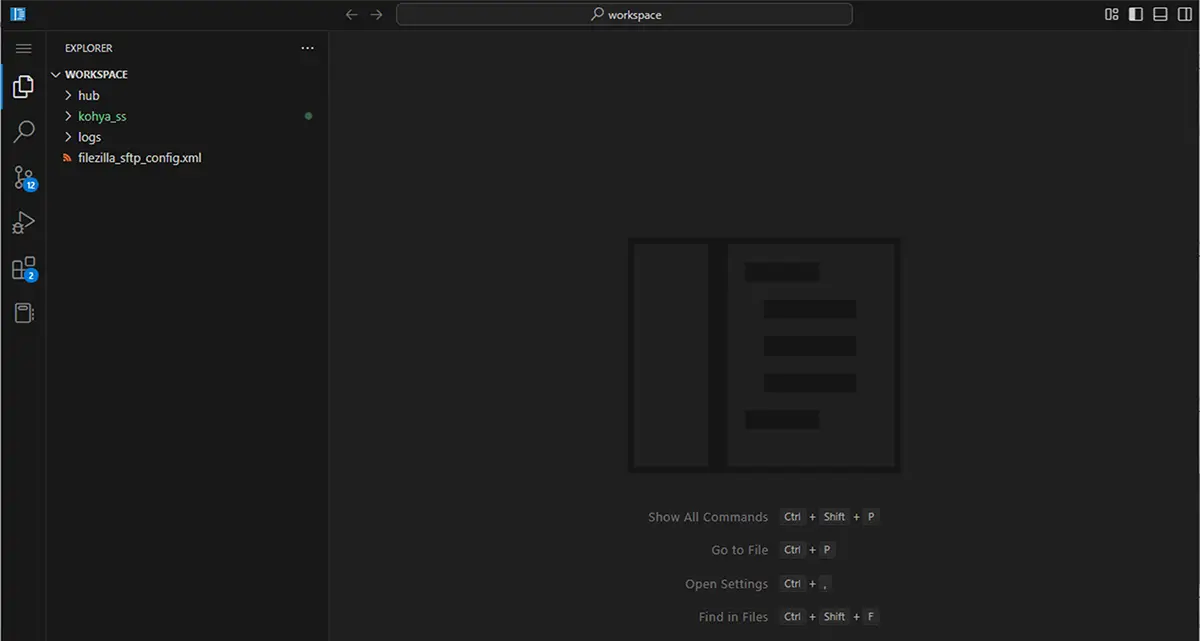Click the workspace search command box

[x=624, y=14]
